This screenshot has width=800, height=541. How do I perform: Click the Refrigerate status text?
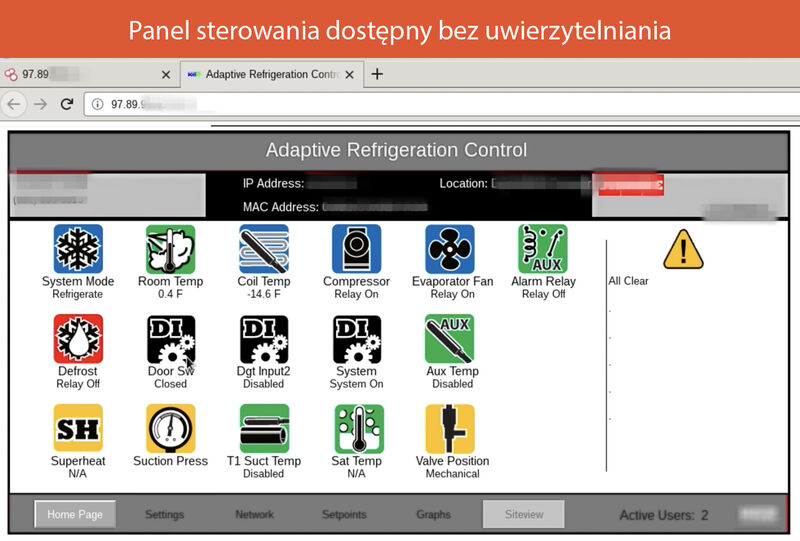click(x=78, y=294)
